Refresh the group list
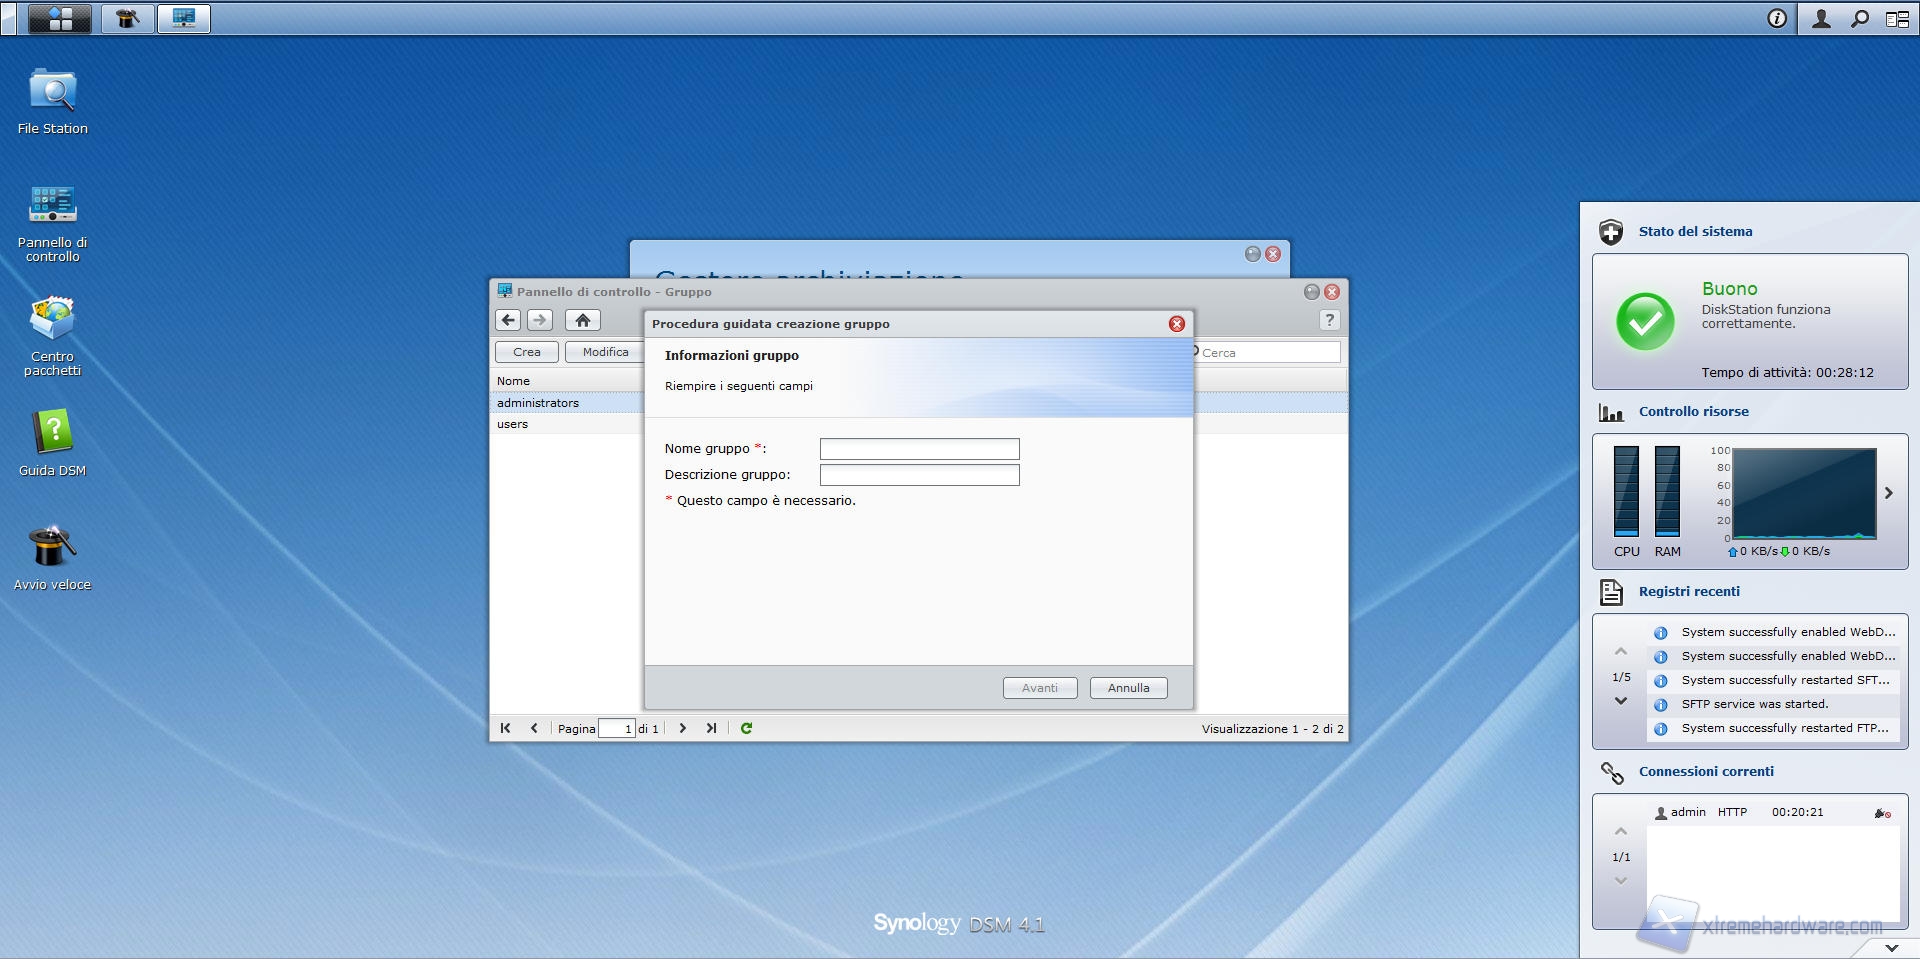 (x=746, y=728)
